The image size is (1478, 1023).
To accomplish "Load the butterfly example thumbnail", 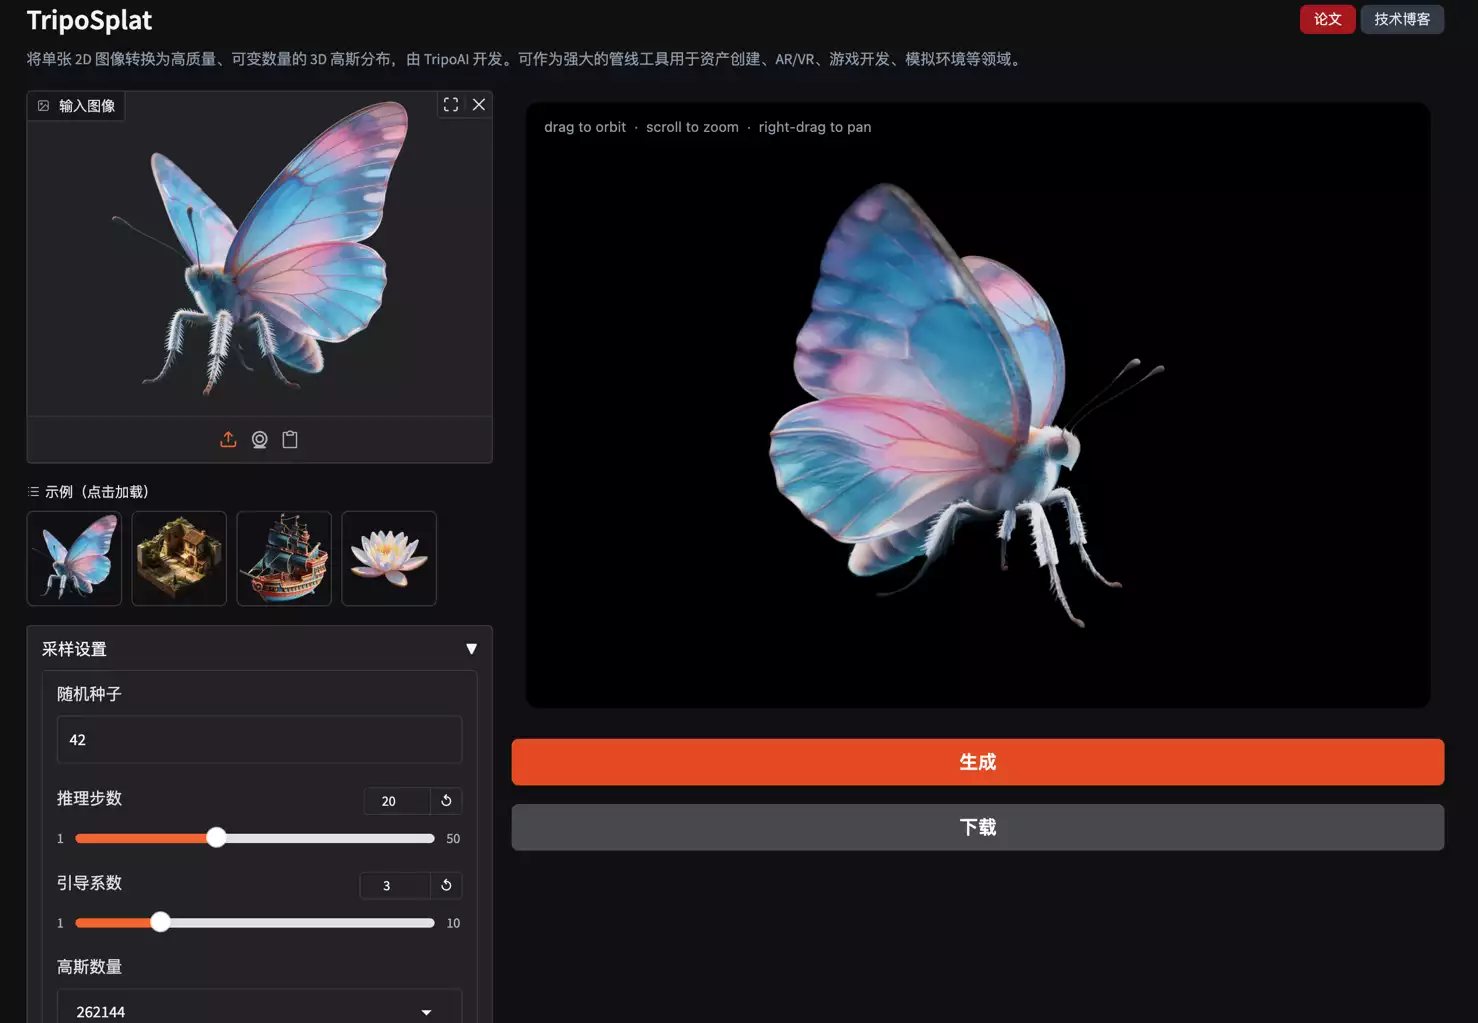I will (74, 558).
